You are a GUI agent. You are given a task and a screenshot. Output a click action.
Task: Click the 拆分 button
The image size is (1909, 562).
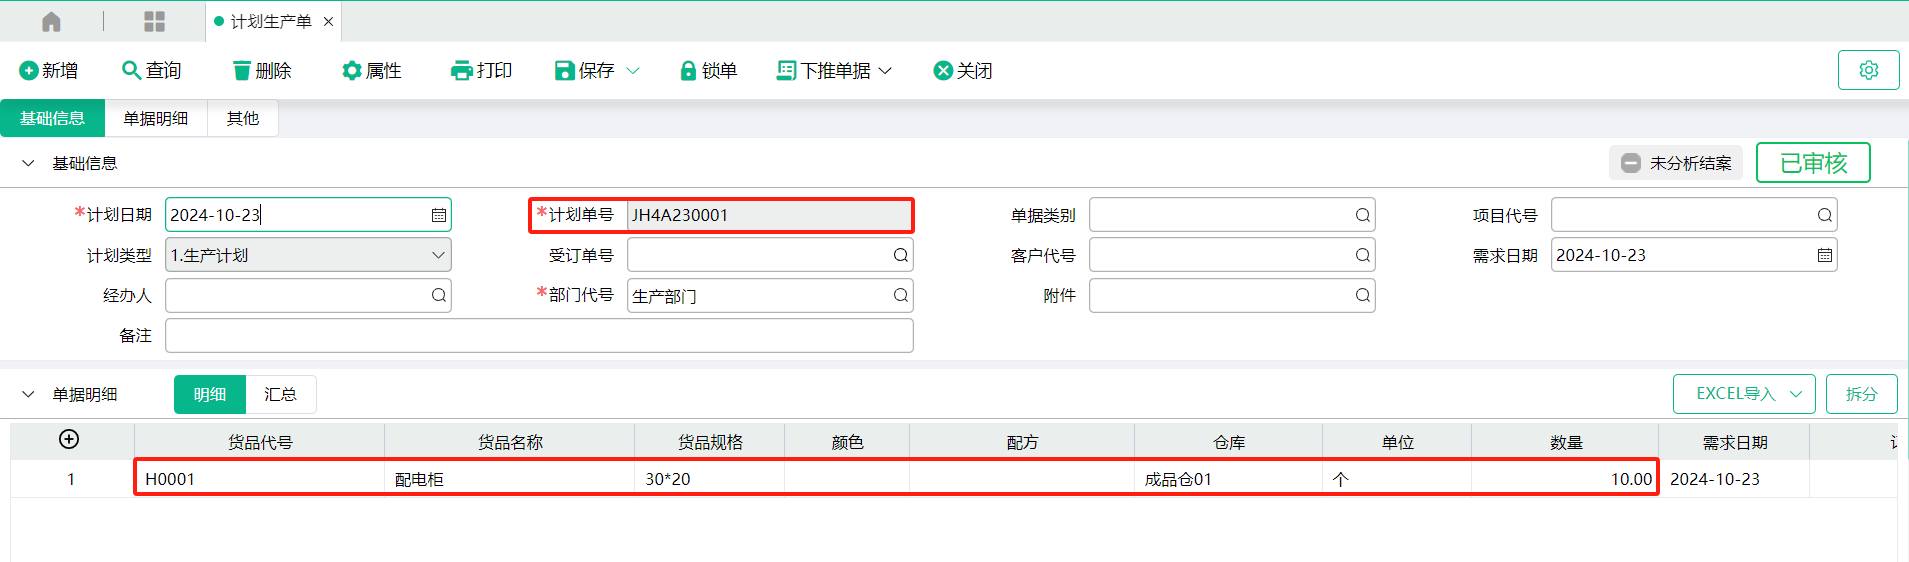click(1861, 394)
